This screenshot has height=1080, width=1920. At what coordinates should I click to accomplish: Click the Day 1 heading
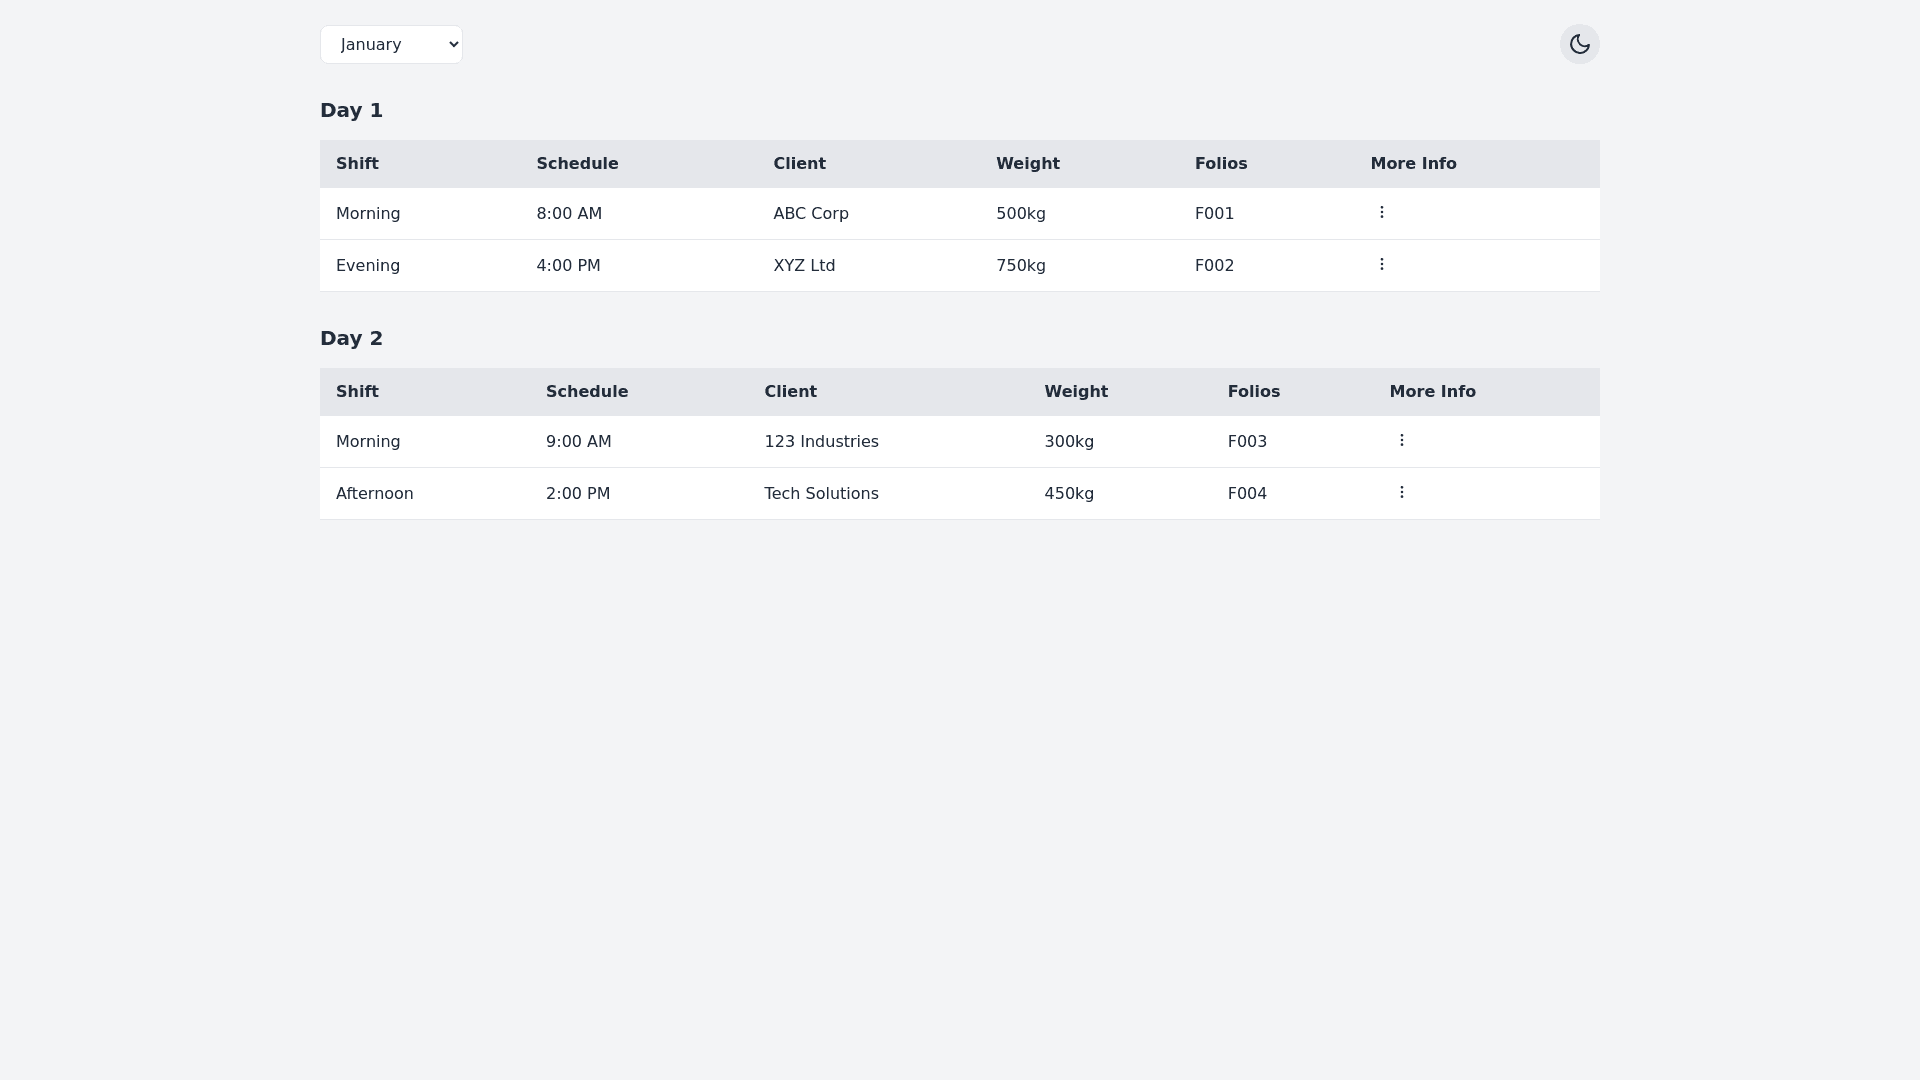(351, 111)
